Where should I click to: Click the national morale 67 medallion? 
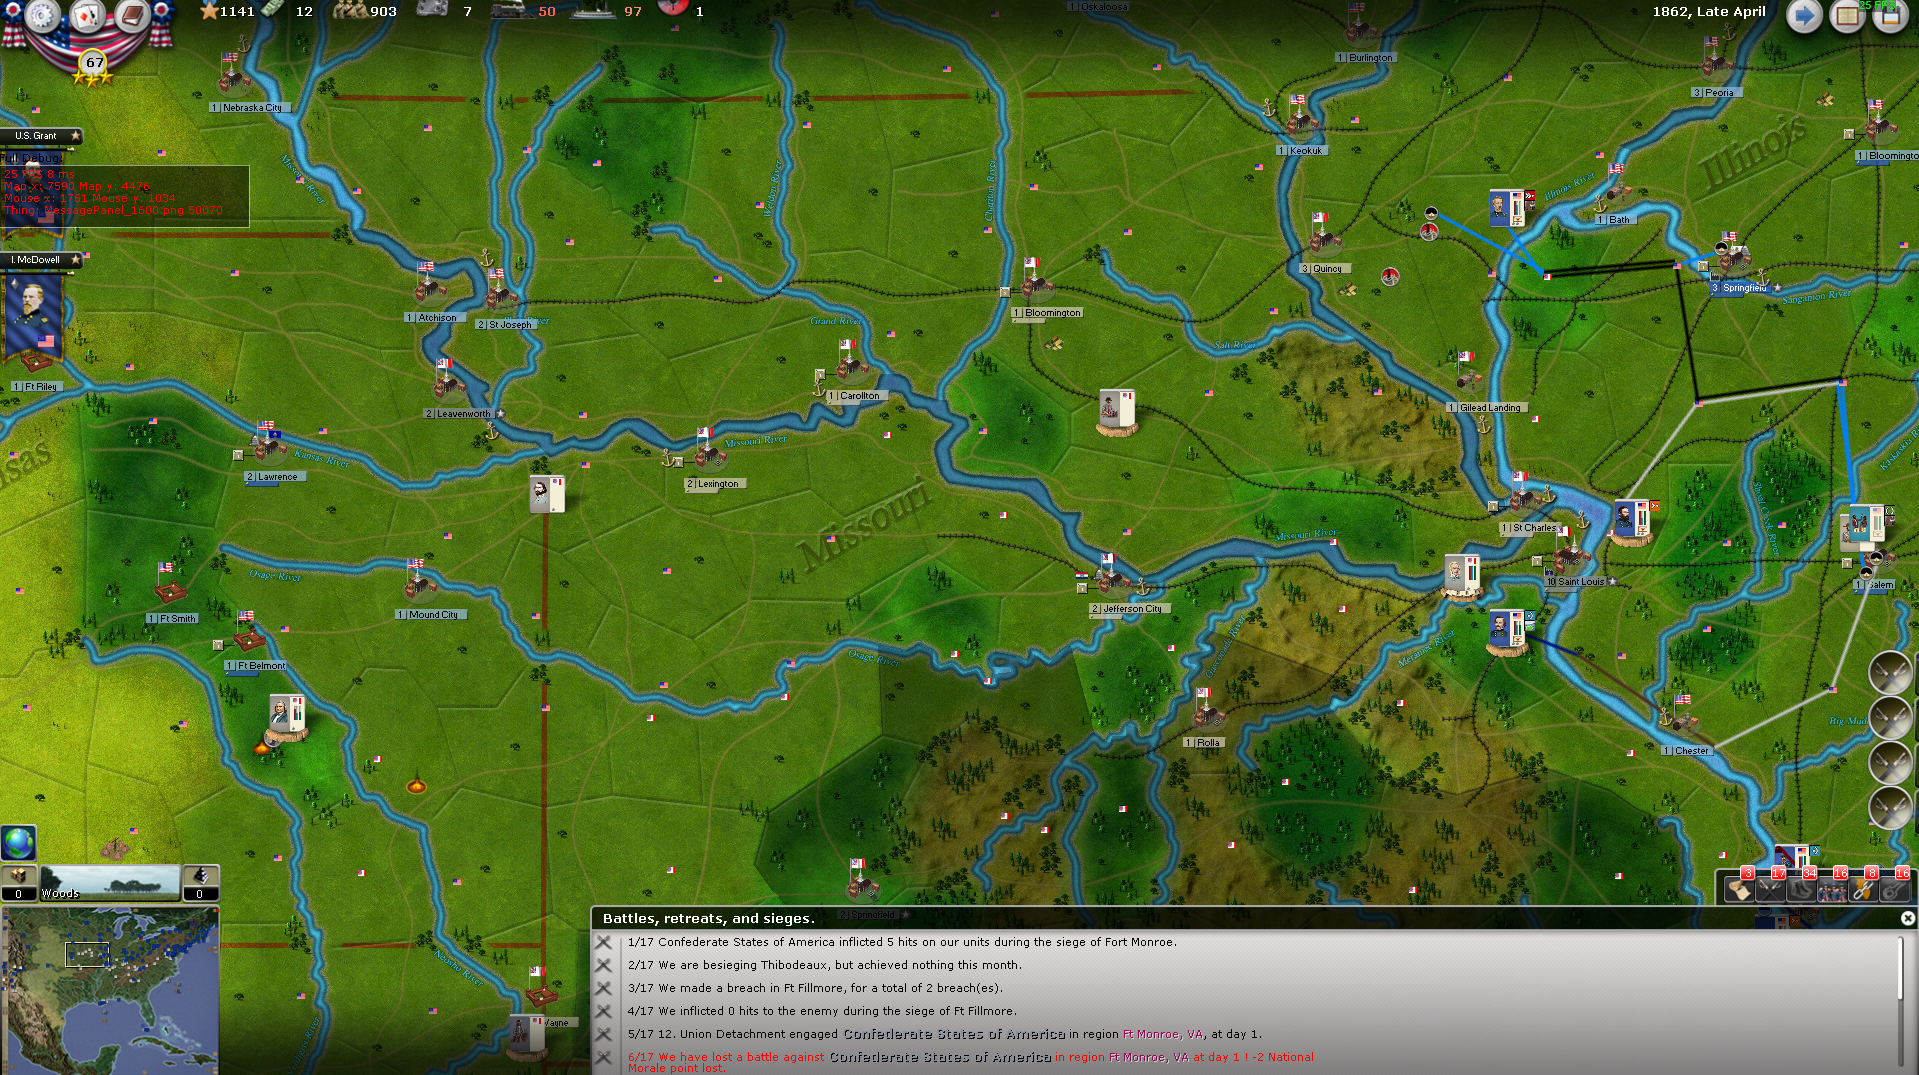[x=94, y=63]
